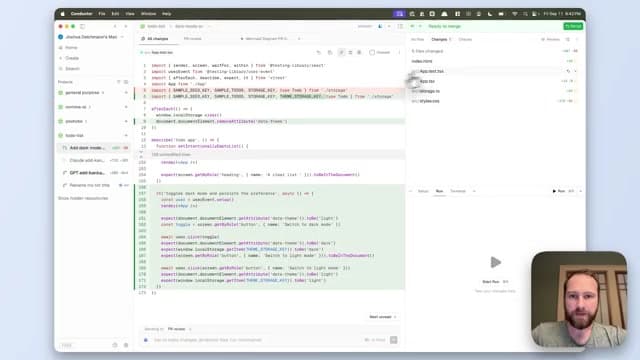Click the large play button to start run
The width and height of the screenshot is (640, 360).
(495, 262)
